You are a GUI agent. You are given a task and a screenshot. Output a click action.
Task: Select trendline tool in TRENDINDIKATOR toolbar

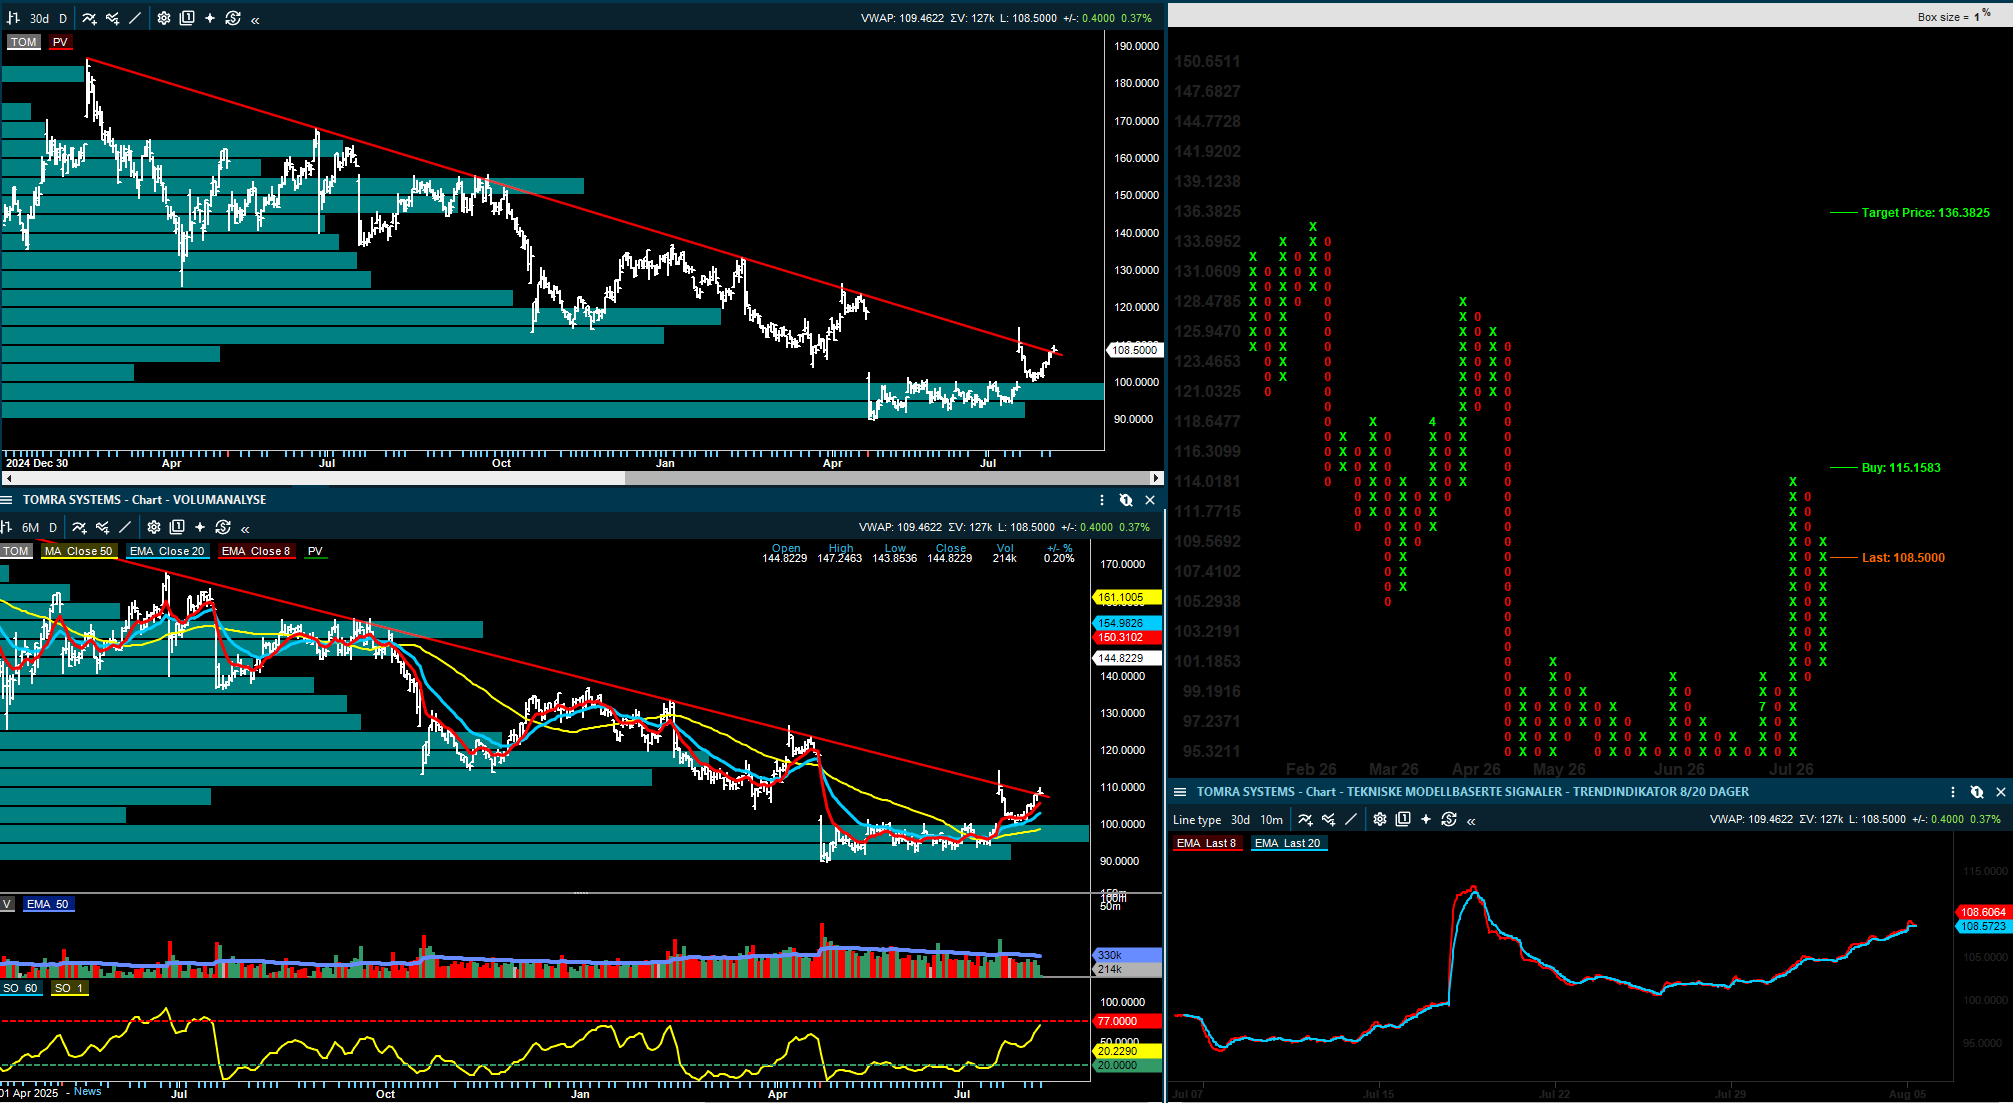(x=1351, y=820)
